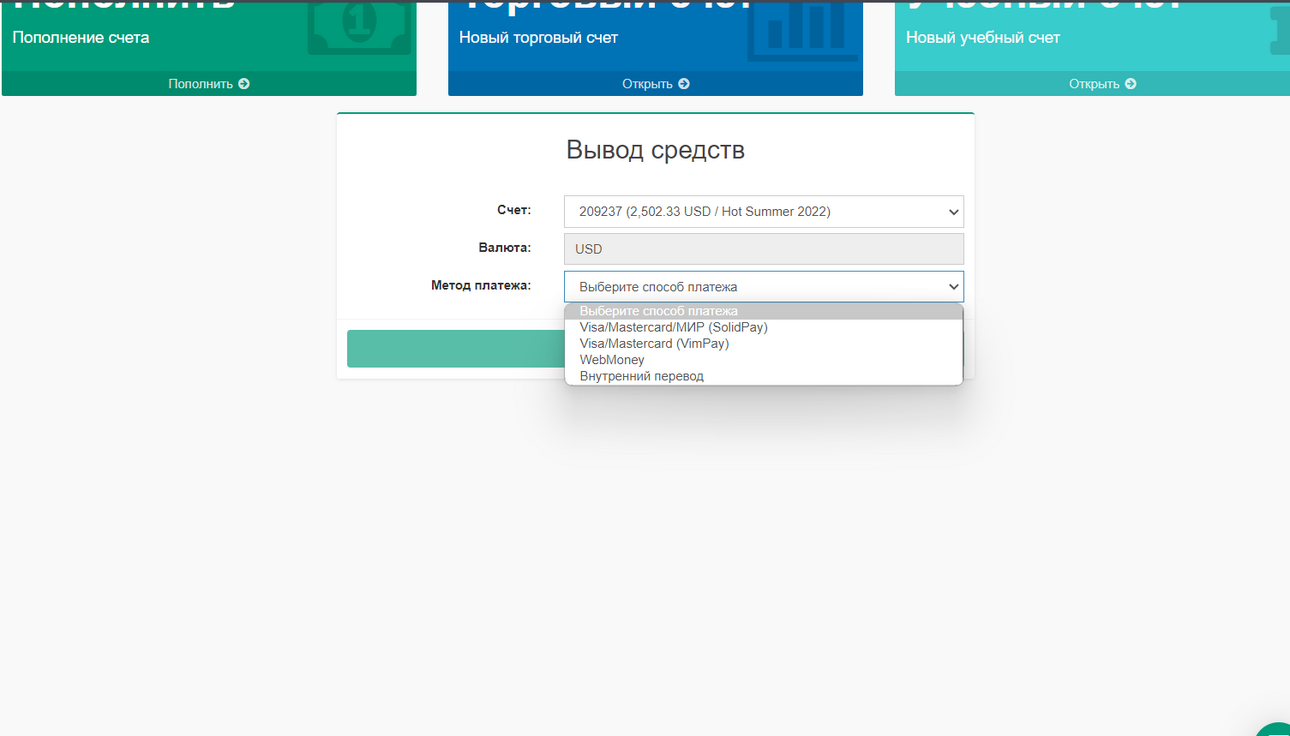The width and height of the screenshot is (1290, 736).
Task: Select Внутренний перевод option
Action: click(764, 376)
